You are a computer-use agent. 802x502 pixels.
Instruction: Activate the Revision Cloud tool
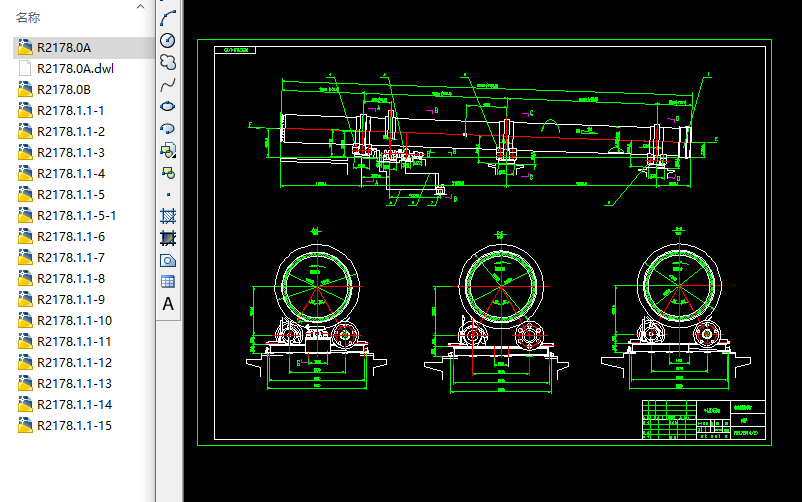pos(168,62)
